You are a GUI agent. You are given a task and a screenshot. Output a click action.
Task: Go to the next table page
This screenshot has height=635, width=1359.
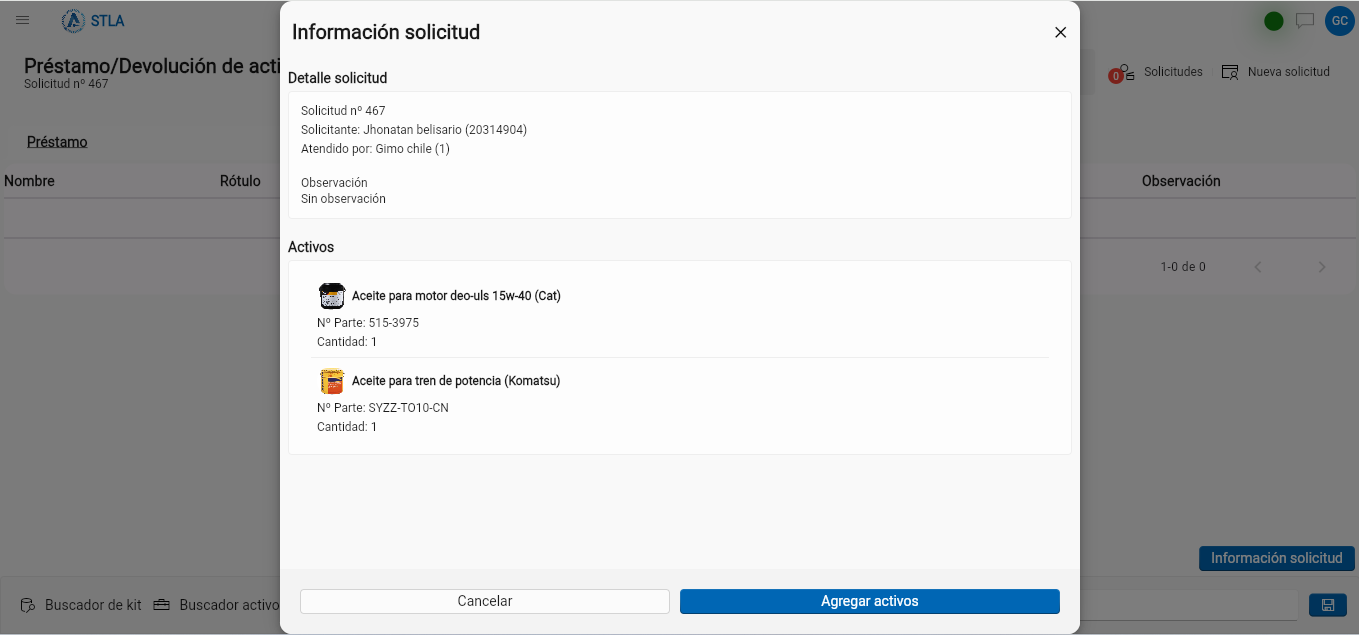click(x=1322, y=267)
